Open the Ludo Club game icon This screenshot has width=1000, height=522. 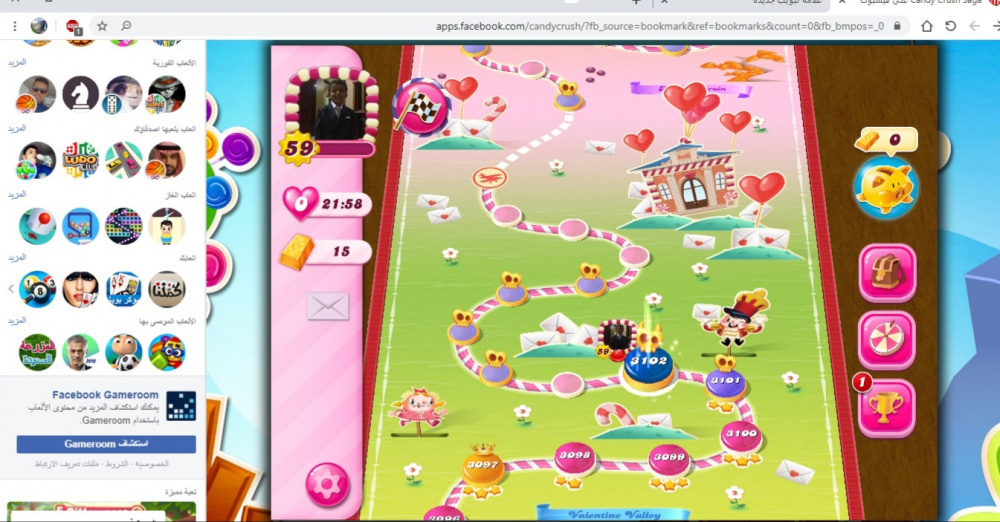[x=80, y=160]
